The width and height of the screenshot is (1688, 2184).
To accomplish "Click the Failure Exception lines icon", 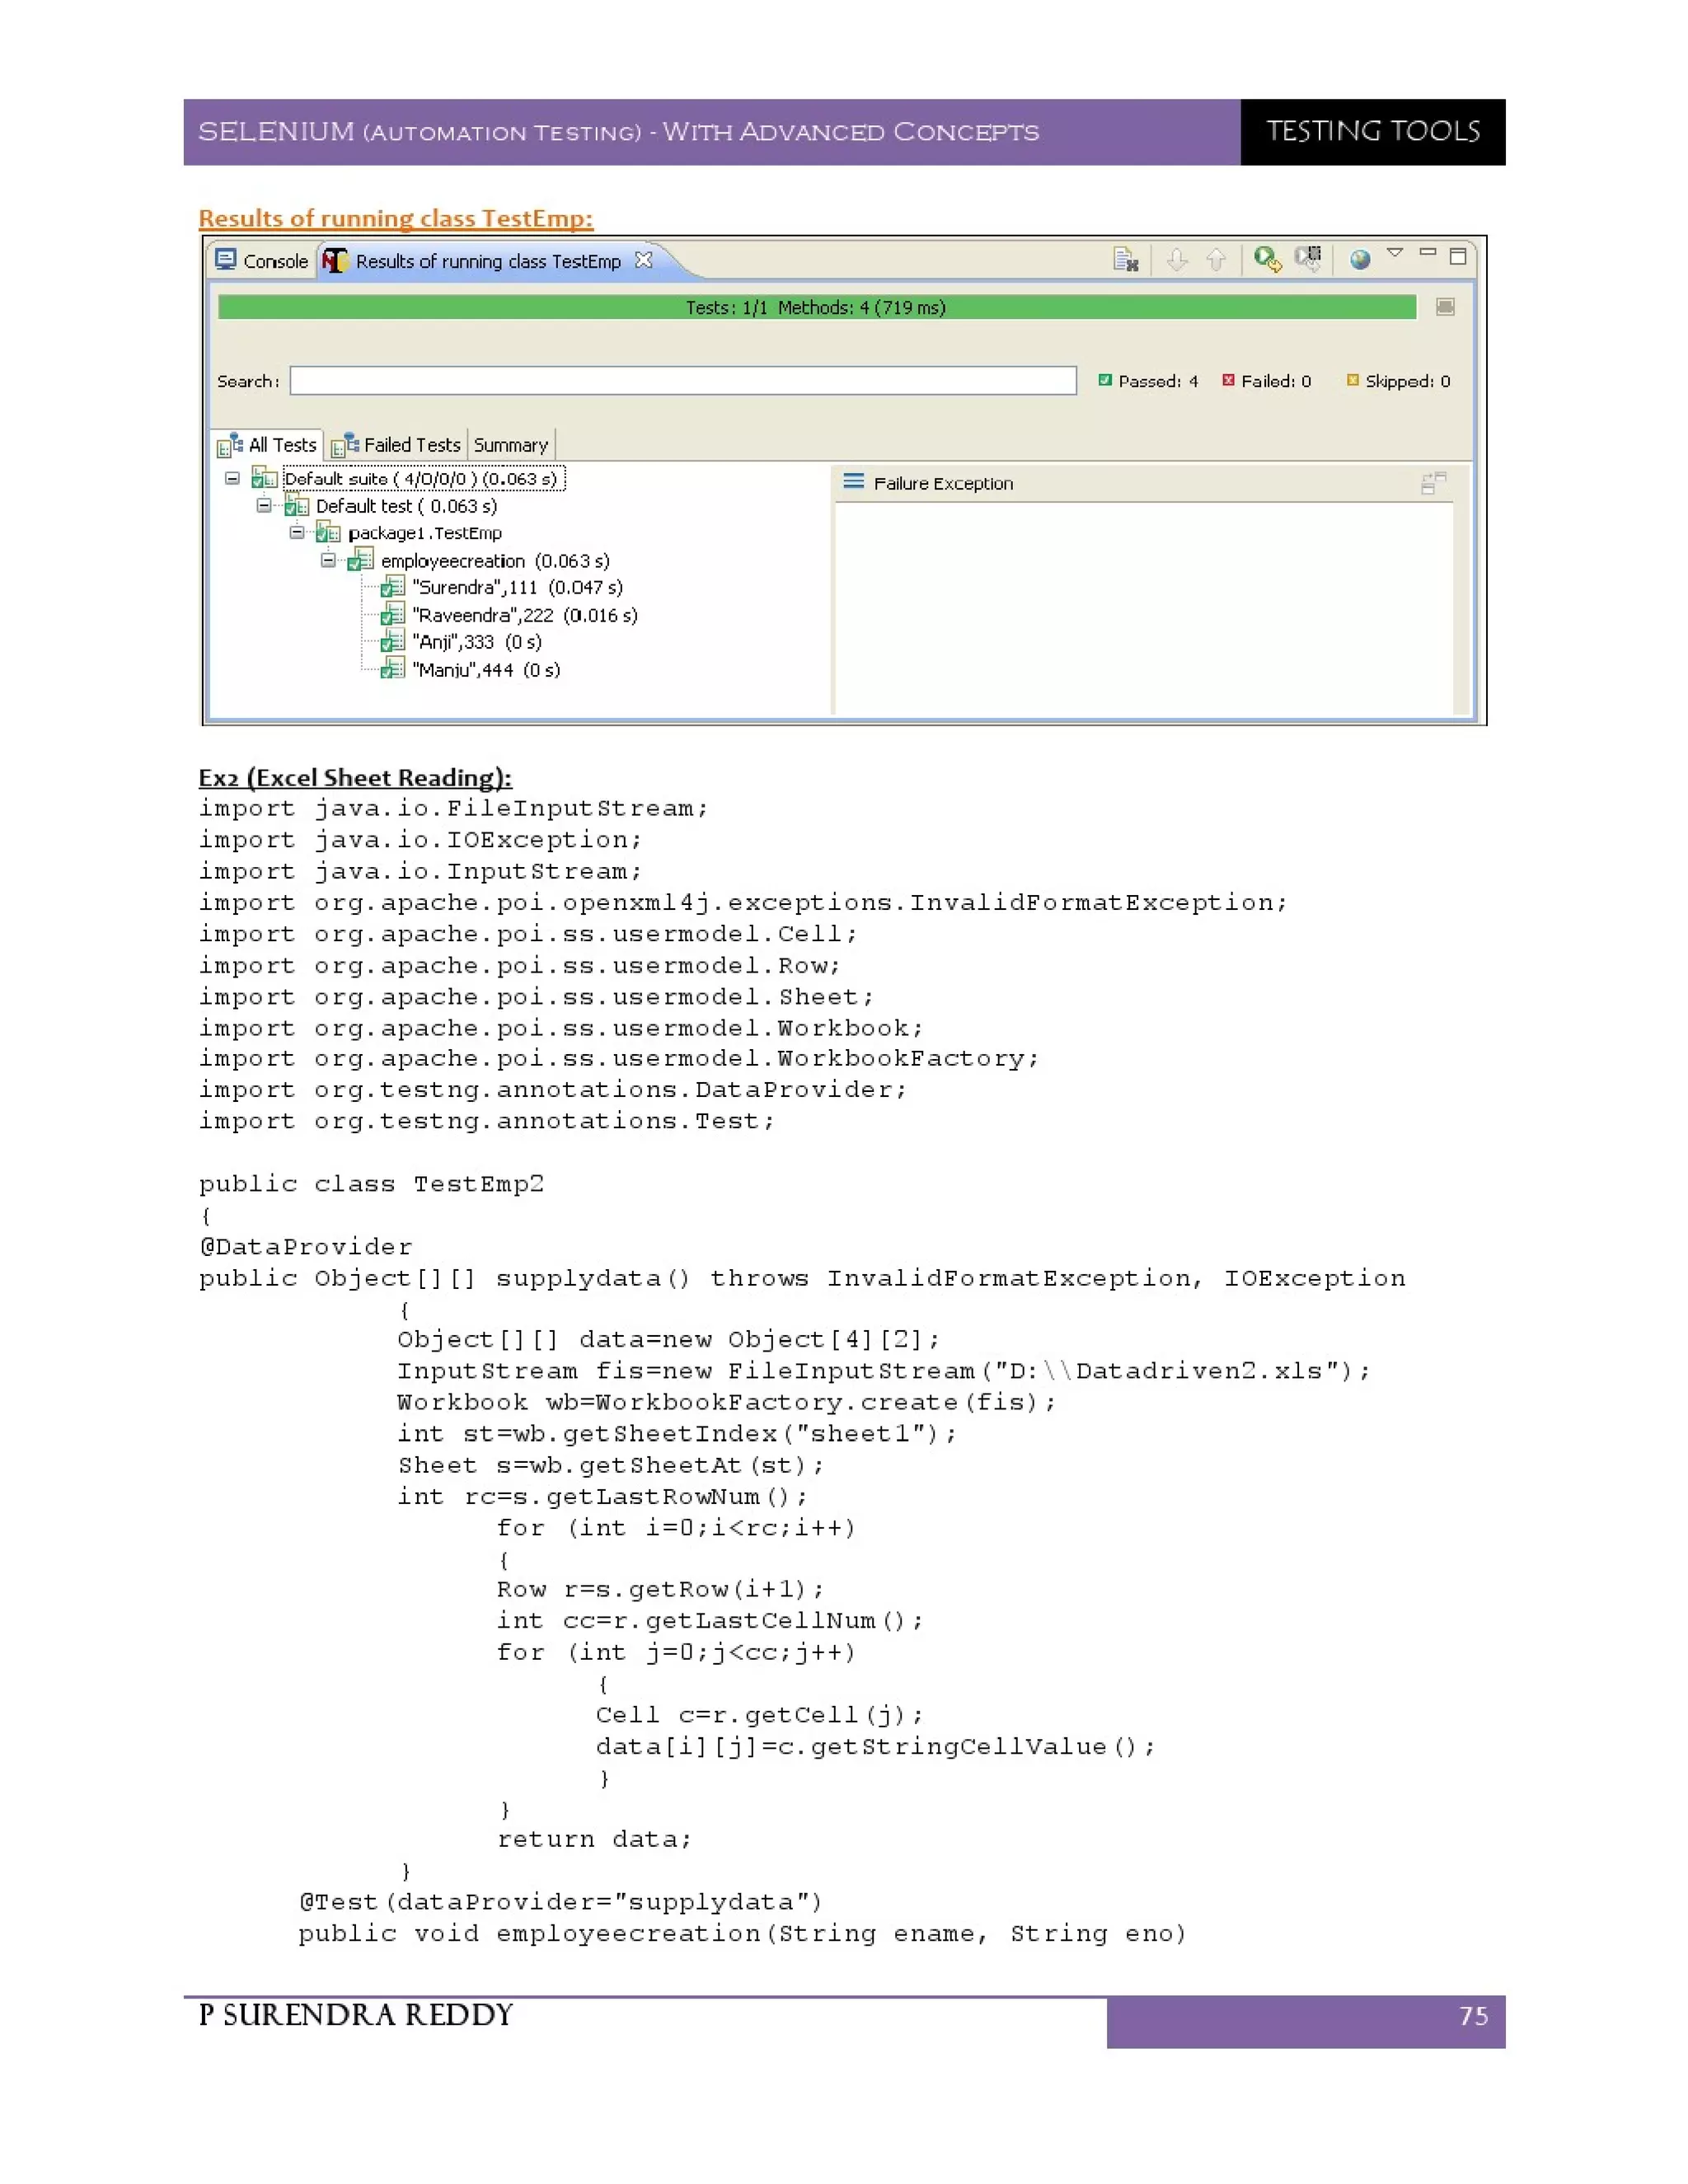I will click(853, 482).
